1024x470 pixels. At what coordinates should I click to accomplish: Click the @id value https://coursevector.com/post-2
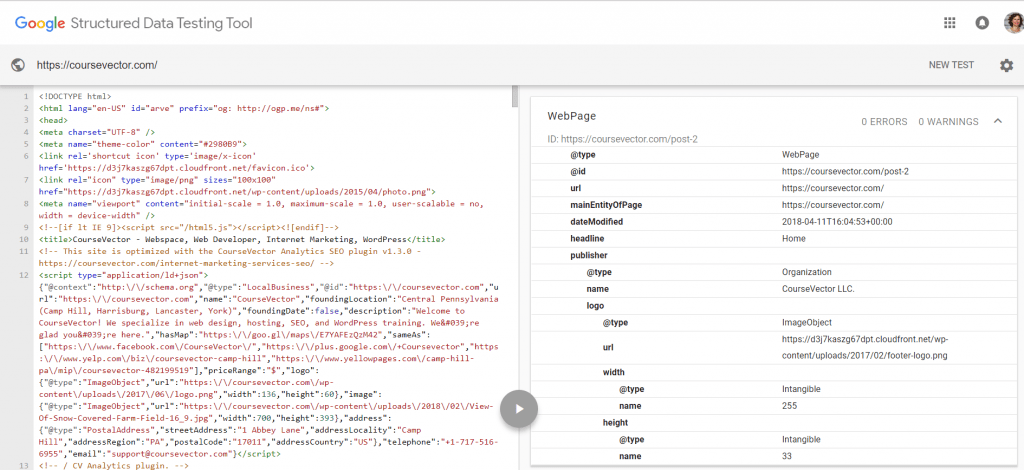pos(845,172)
